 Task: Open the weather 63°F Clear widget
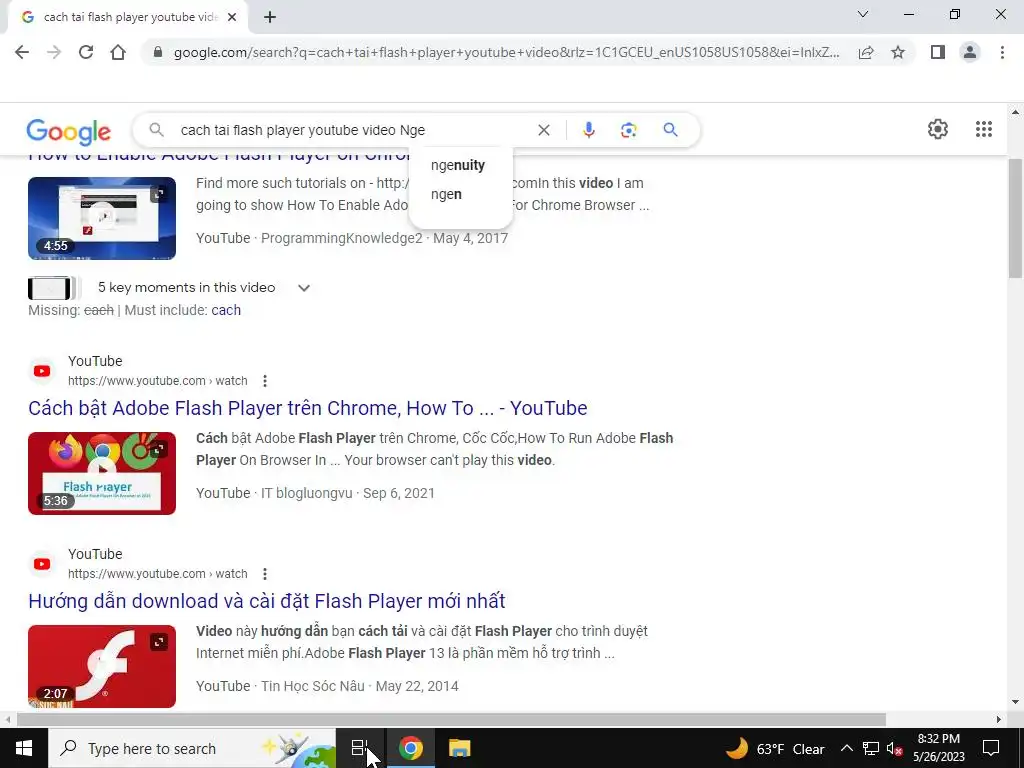(x=775, y=748)
